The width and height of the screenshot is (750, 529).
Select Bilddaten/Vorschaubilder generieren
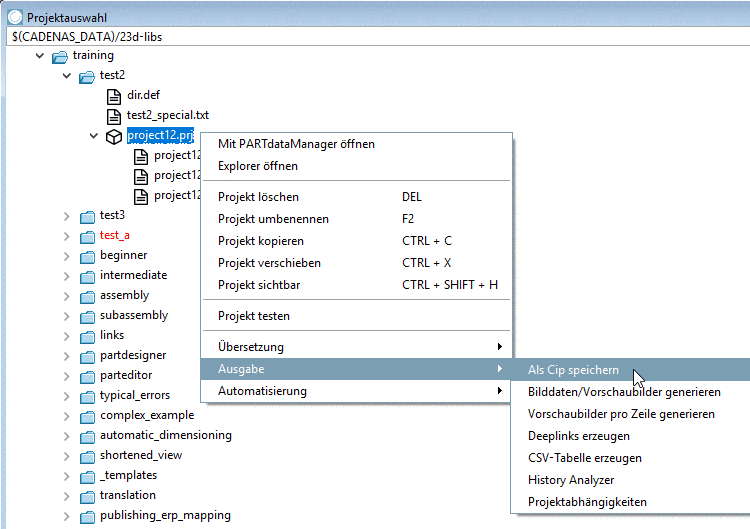tap(631, 392)
